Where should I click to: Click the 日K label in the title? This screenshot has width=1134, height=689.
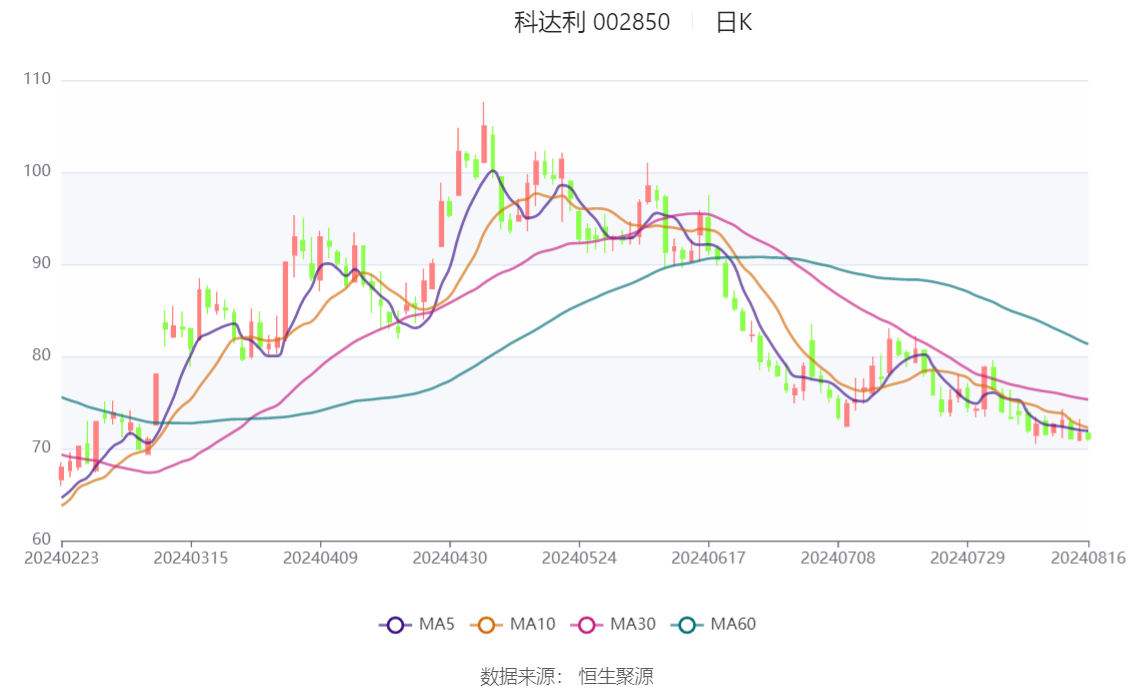coord(733,22)
